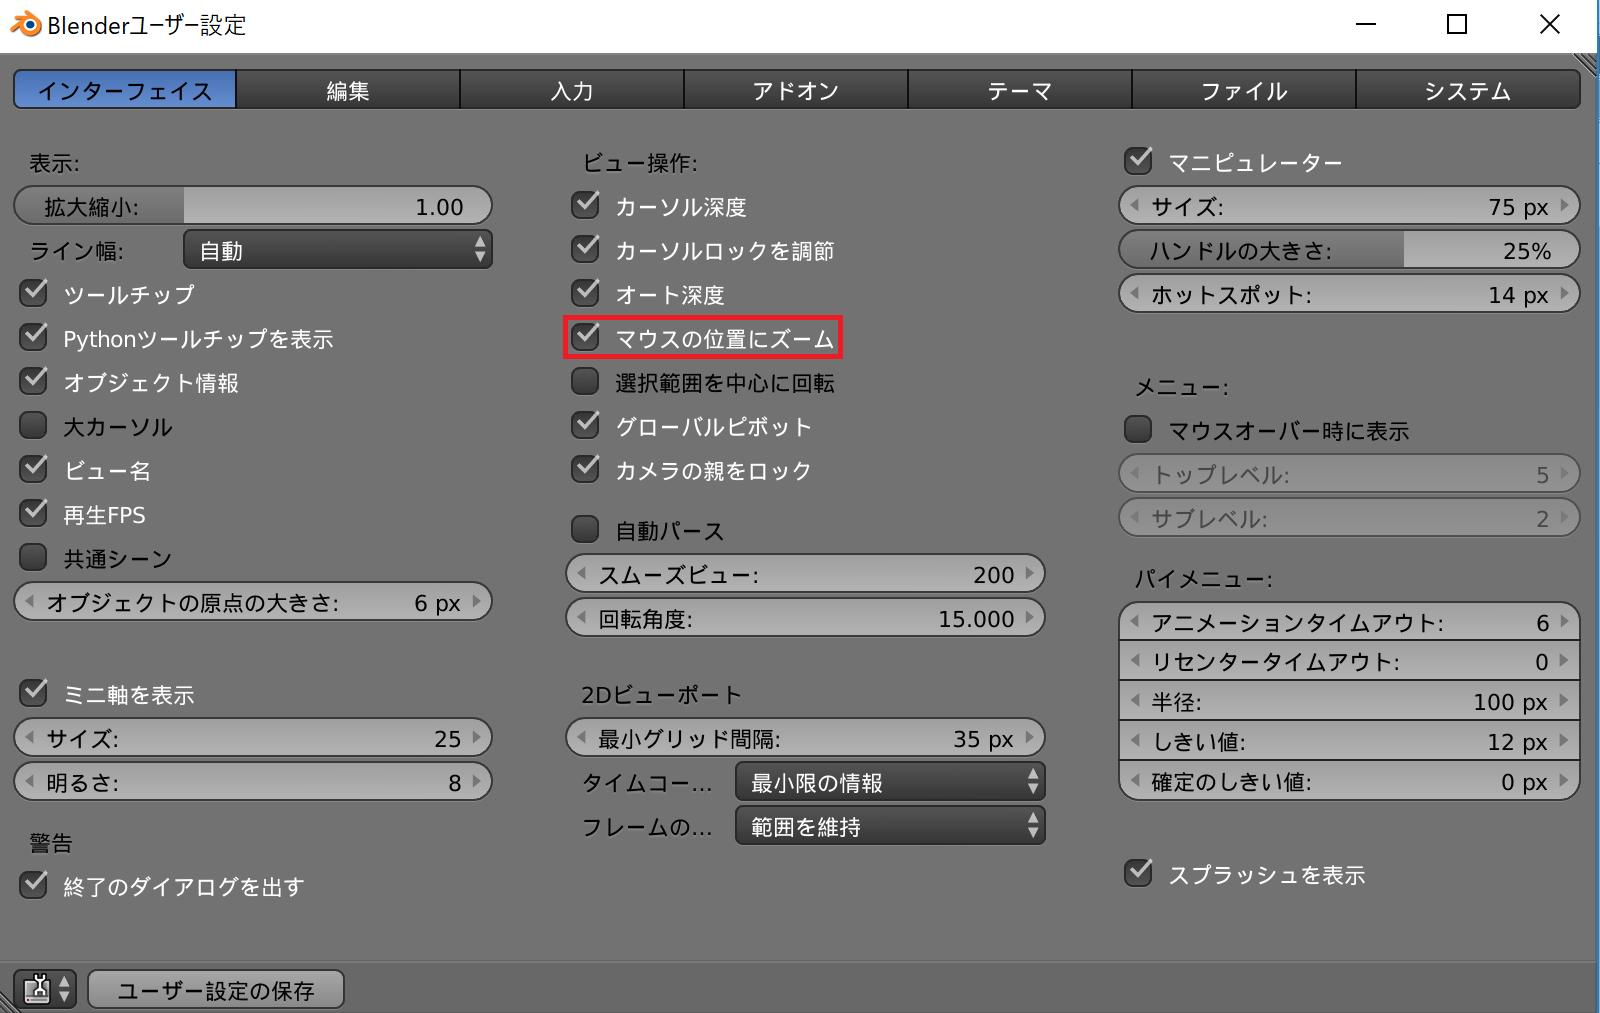Open the フレームの 範囲を維持 dropdown
Image resolution: width=1600 pixels, height=1013 pixels.
[x=890, y=826]
